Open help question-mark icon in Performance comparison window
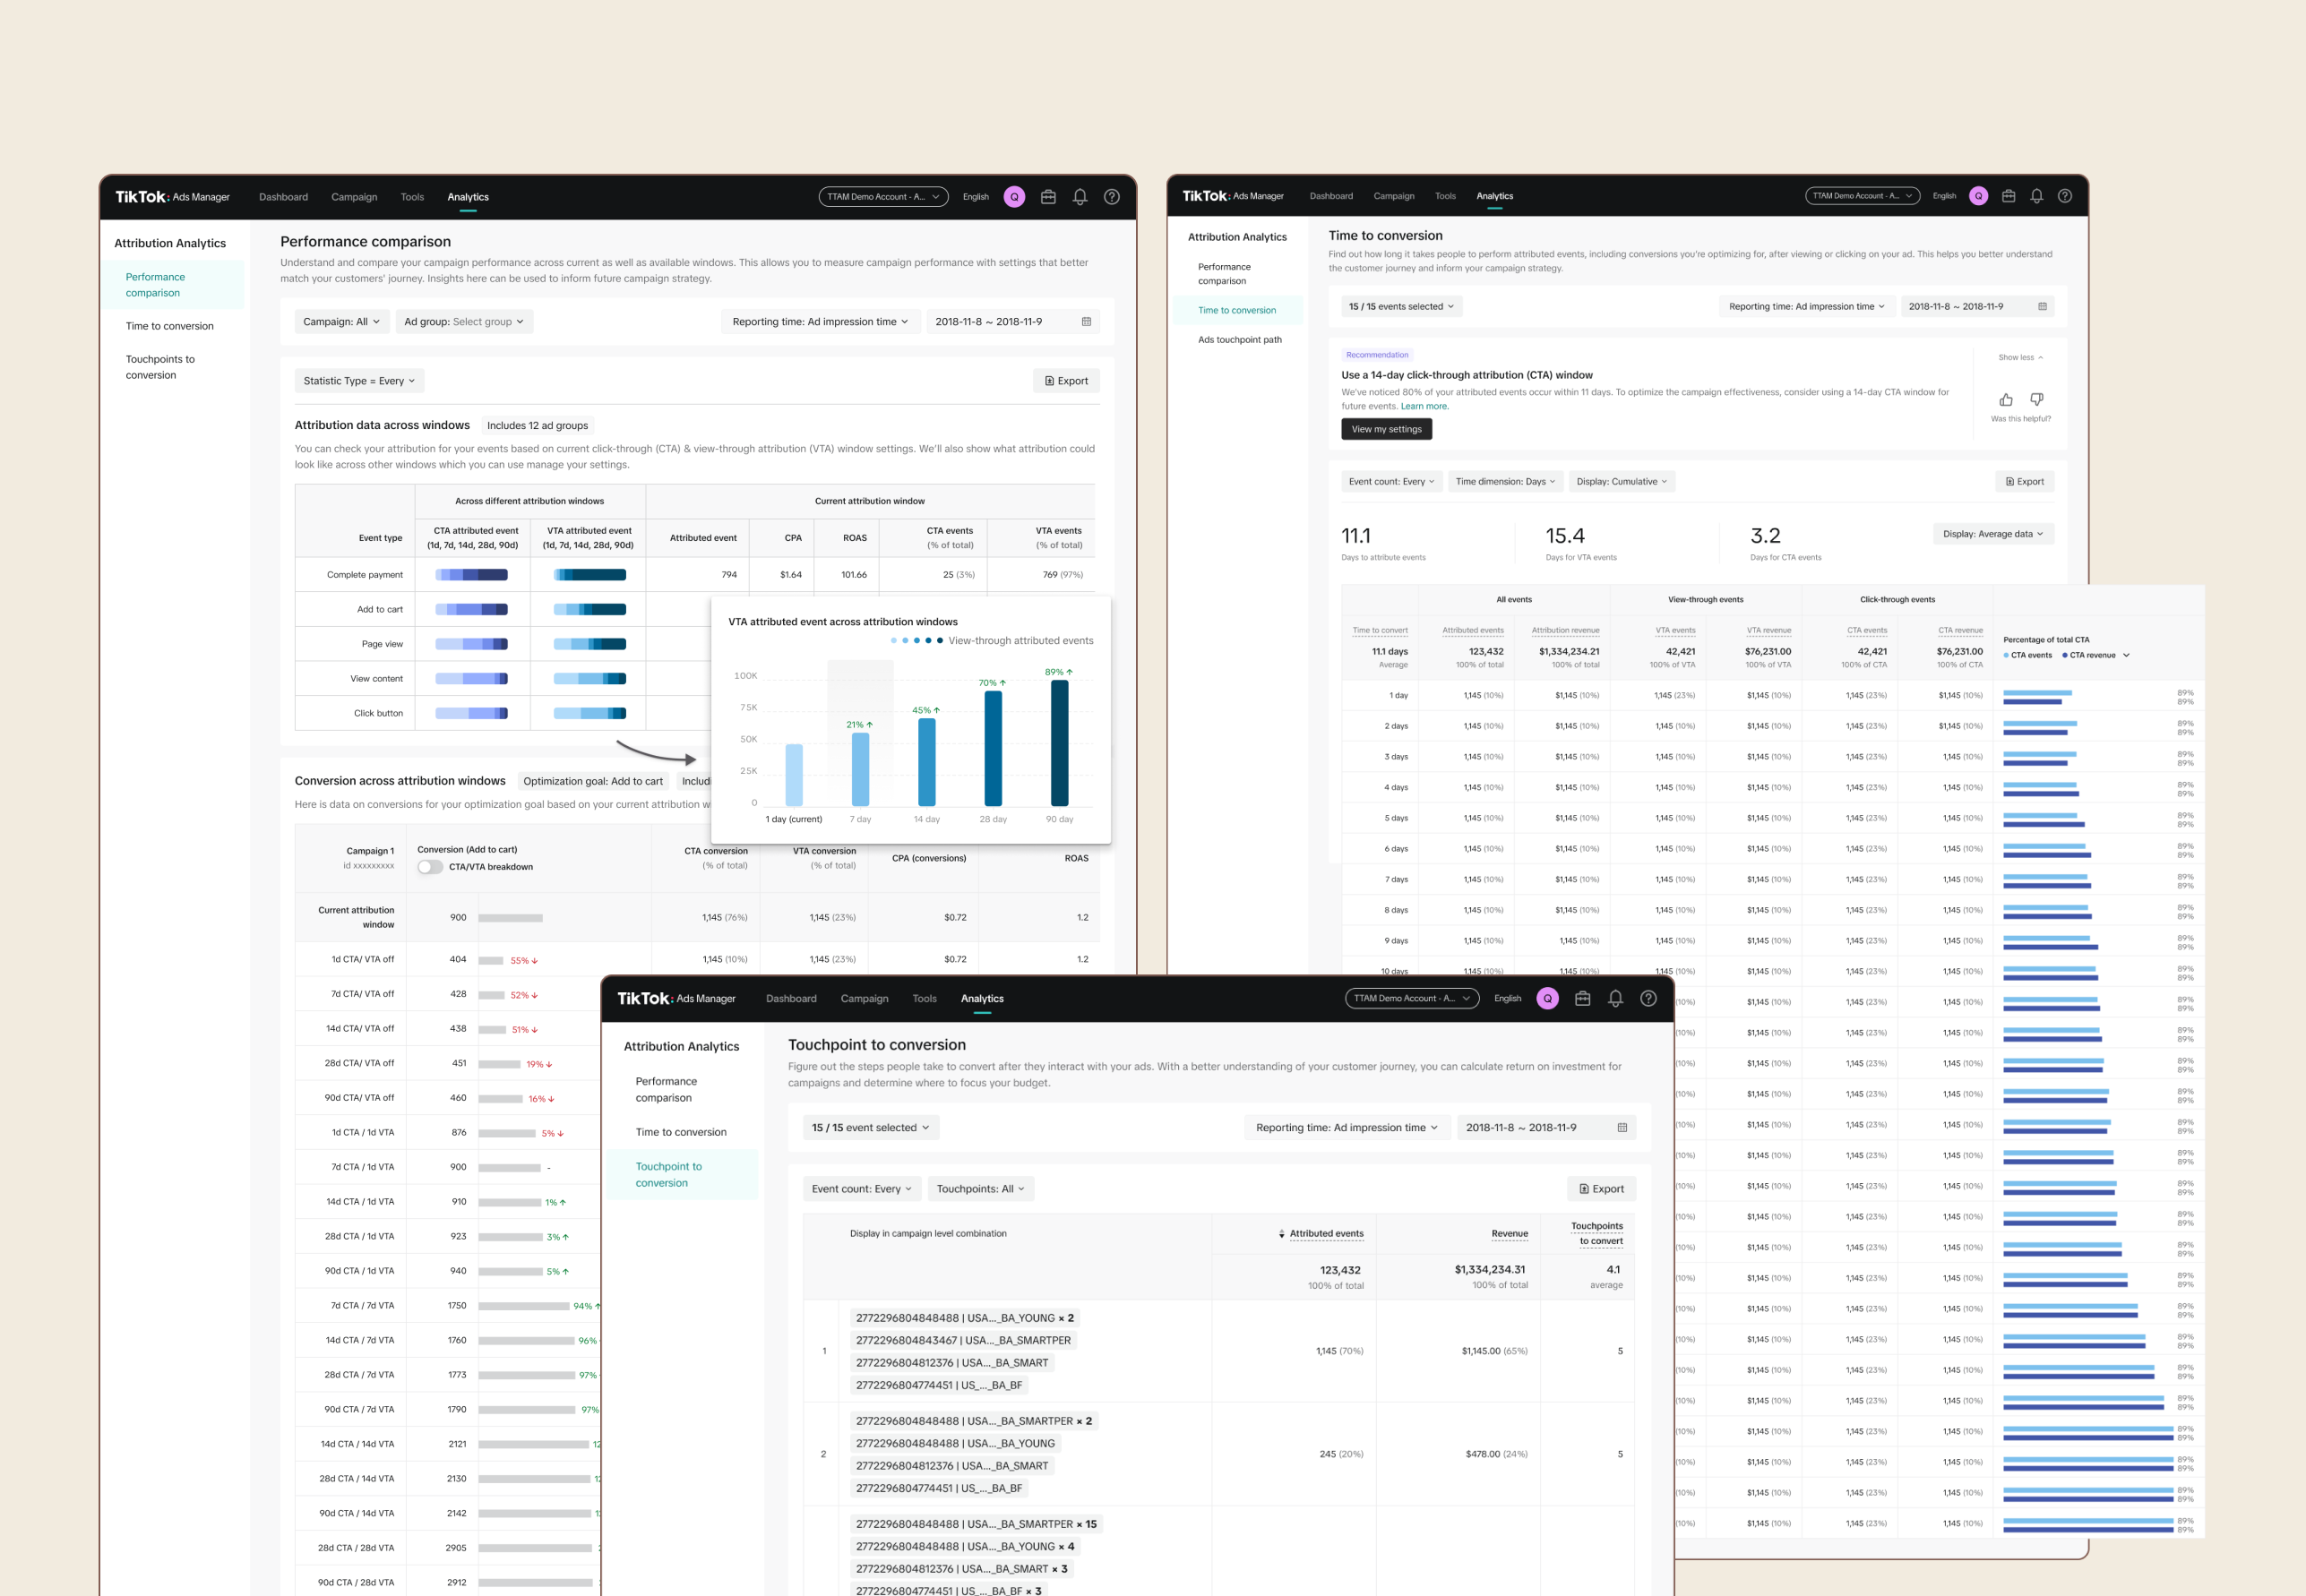Viewport: 2306px width, 1596px height. tap(1111, 197)
